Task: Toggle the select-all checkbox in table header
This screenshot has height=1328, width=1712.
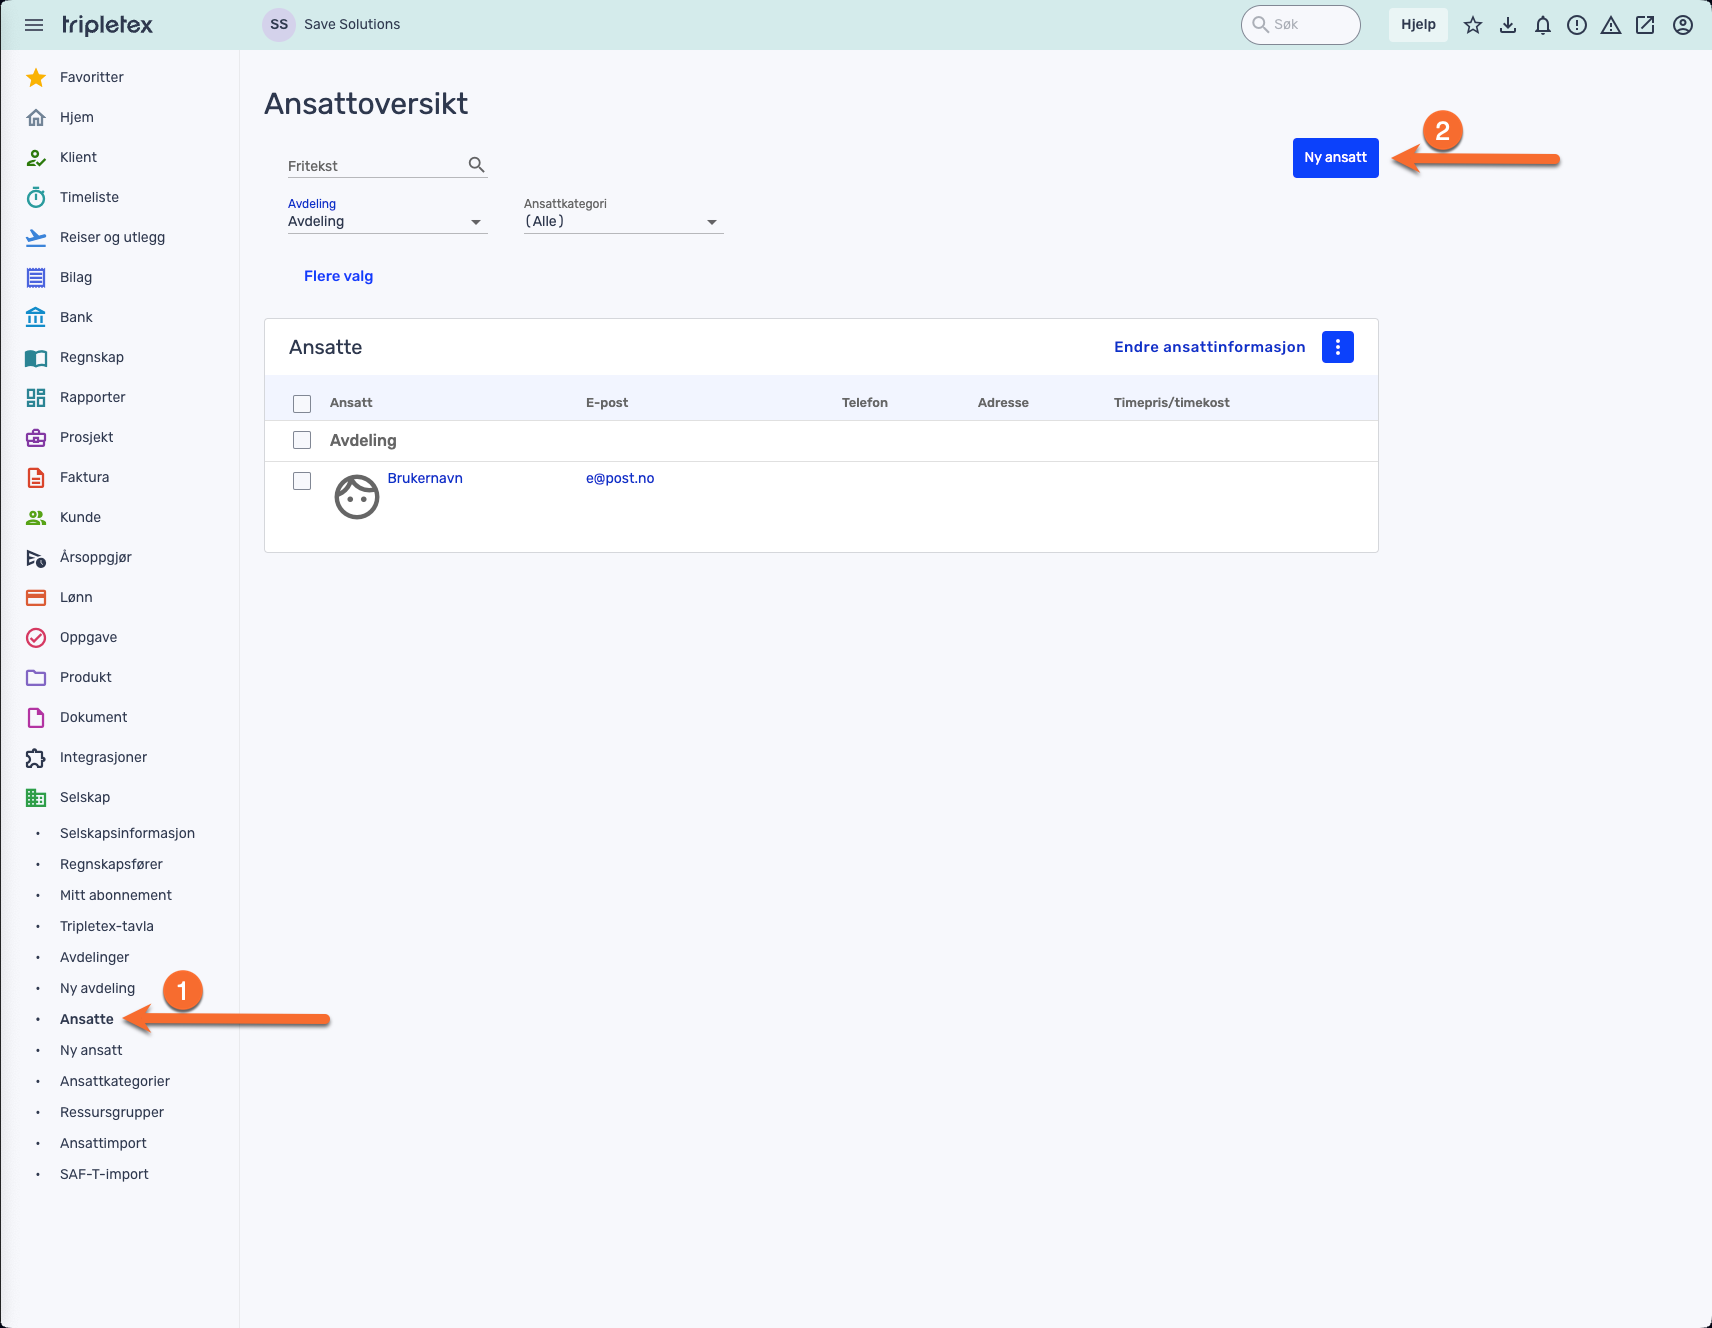Action: tap(302, 404)
